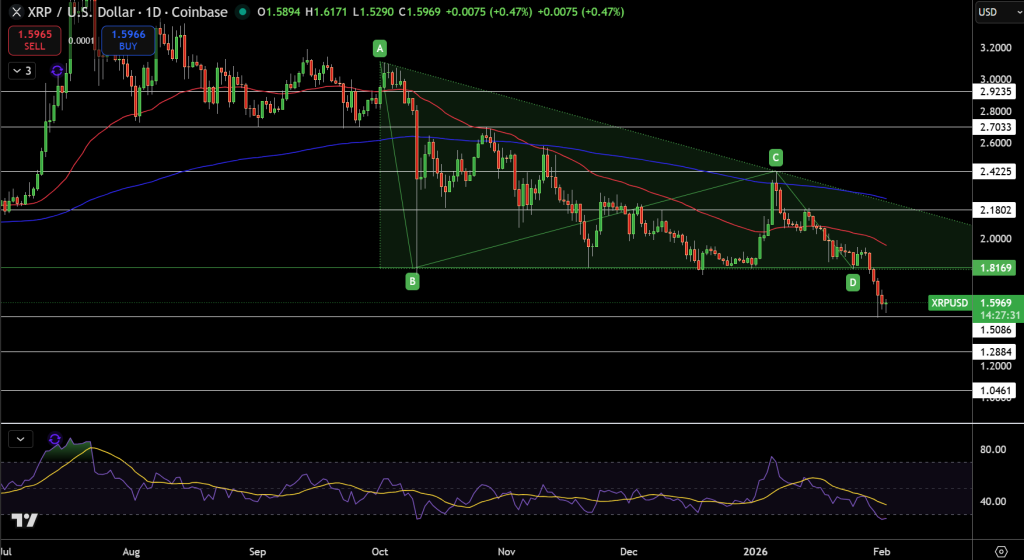Screen dimensions: 1024x560
Task: Click Jul on the time axis
Action: (x=6, y=552)
